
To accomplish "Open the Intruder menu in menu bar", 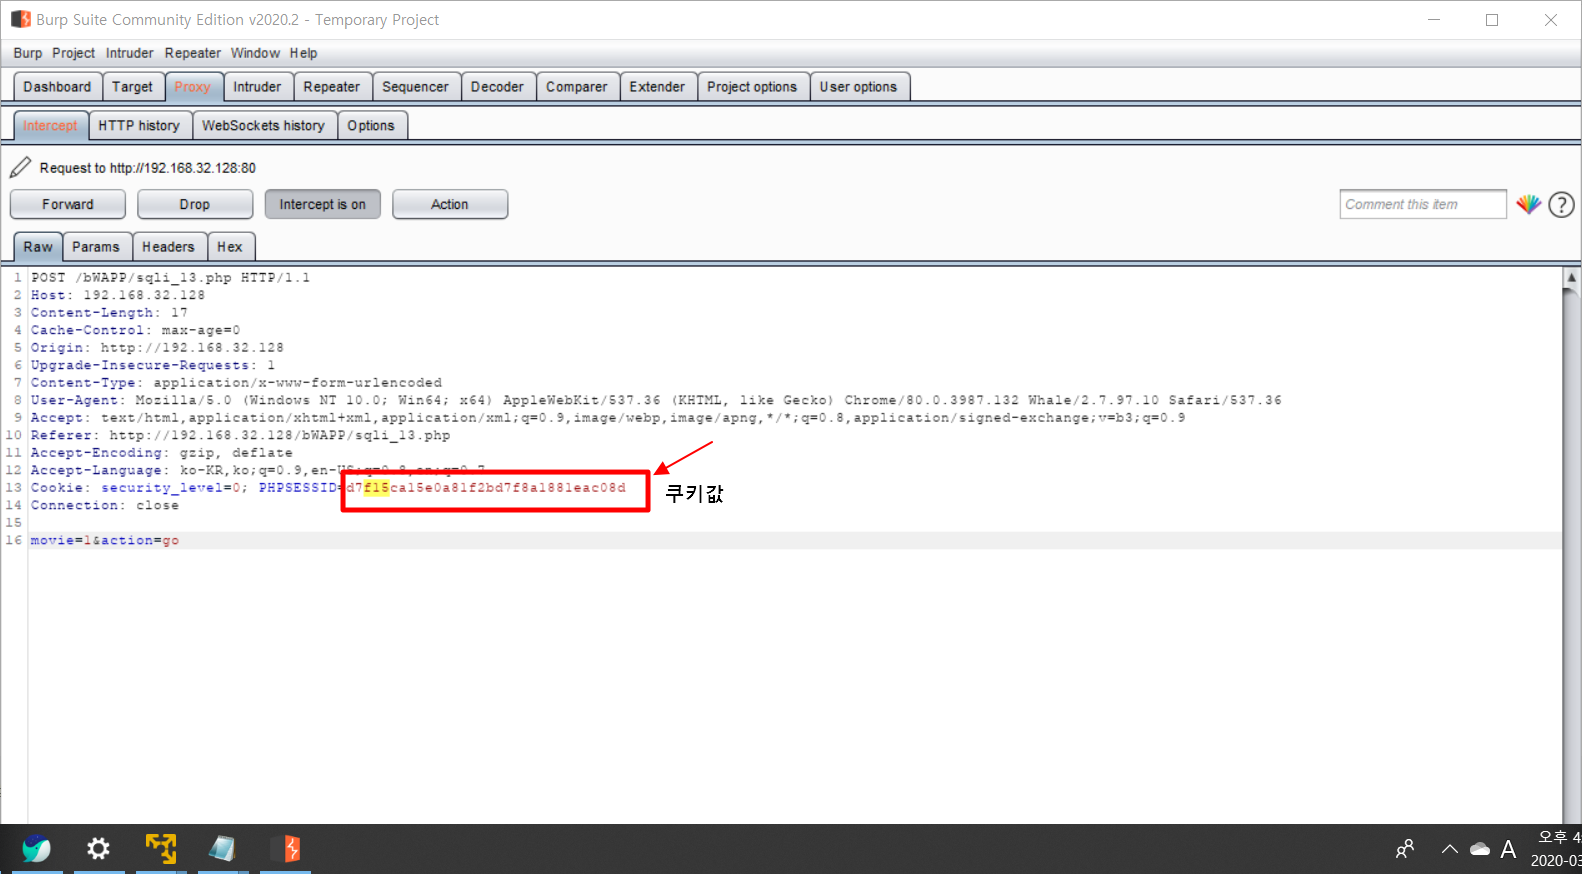I will [130, 53].
